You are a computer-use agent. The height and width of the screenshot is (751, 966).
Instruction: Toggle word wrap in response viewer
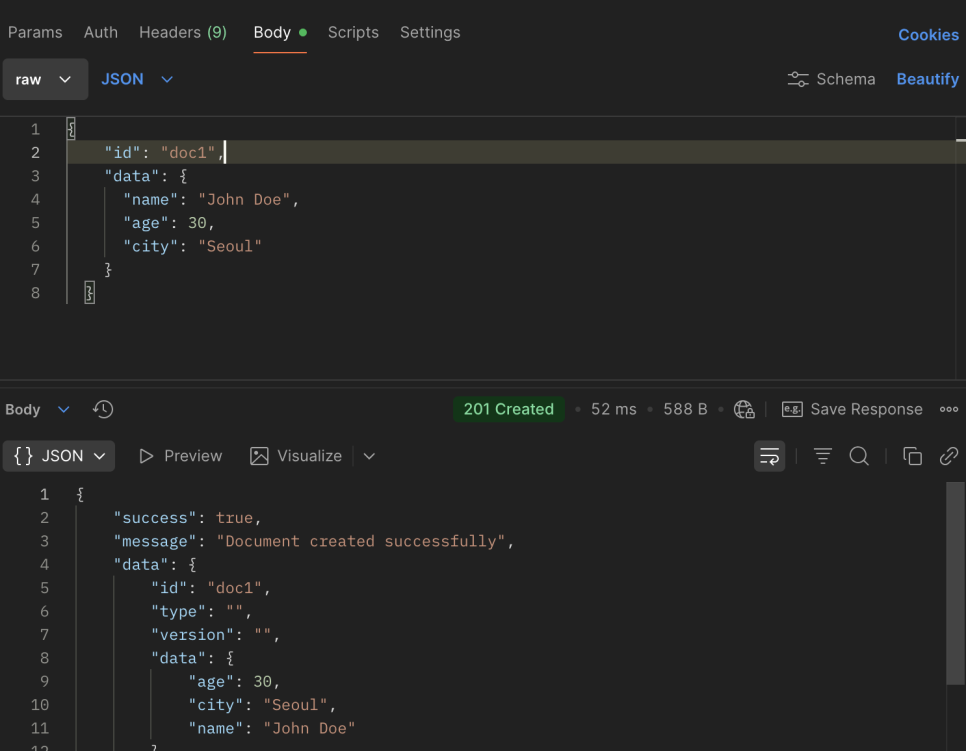tap(769, 456)
